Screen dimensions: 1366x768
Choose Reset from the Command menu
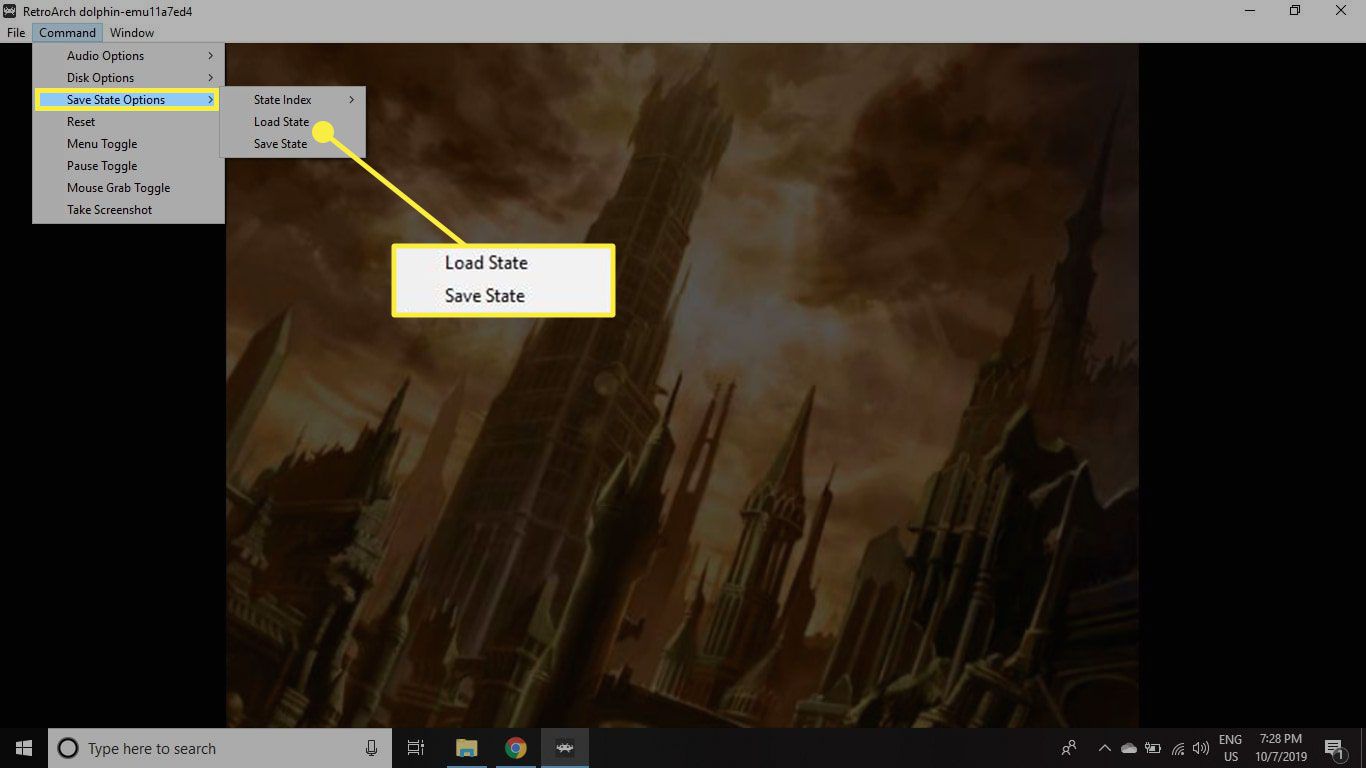tap(128, 122)
